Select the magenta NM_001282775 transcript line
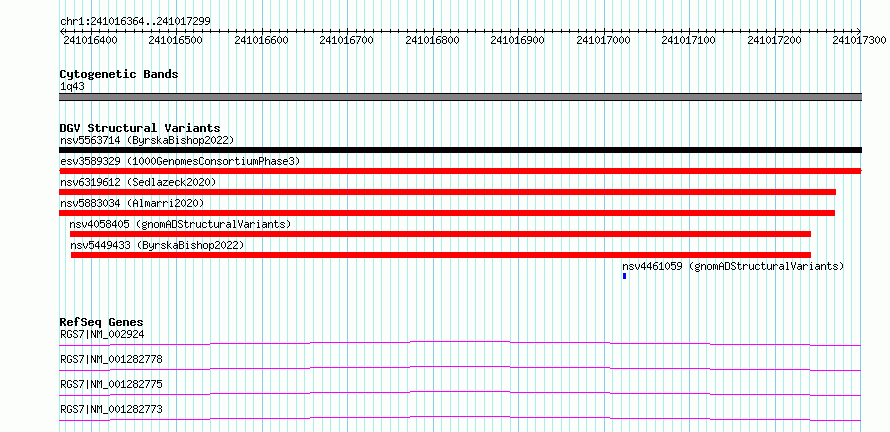Viewport: 890px width, 432px height. [460, 393]
